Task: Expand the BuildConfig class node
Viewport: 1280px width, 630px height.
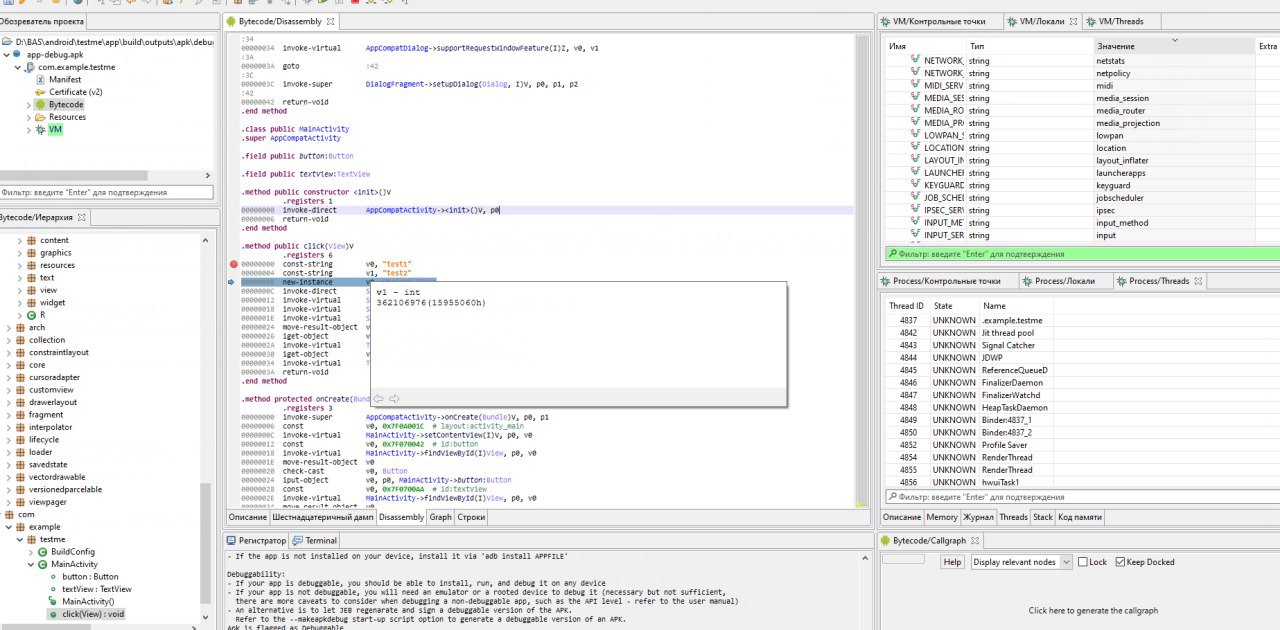Action: click(x=31, y=552)
